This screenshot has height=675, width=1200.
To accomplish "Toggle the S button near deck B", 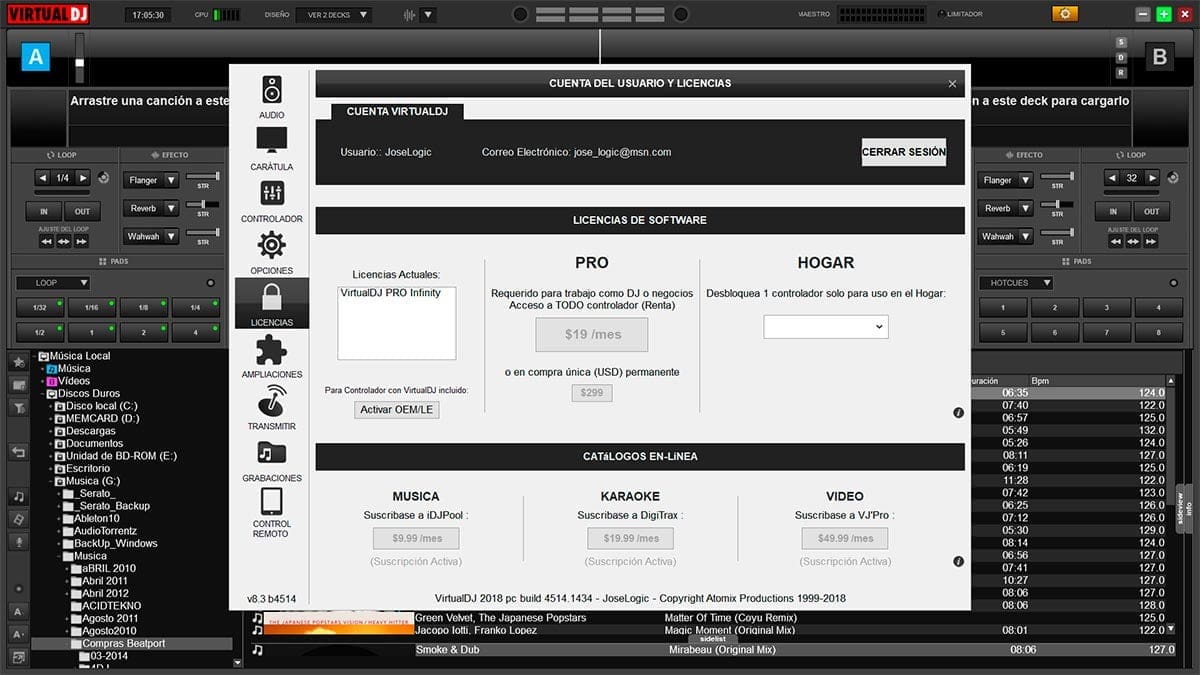I will tap(1122, 43).
